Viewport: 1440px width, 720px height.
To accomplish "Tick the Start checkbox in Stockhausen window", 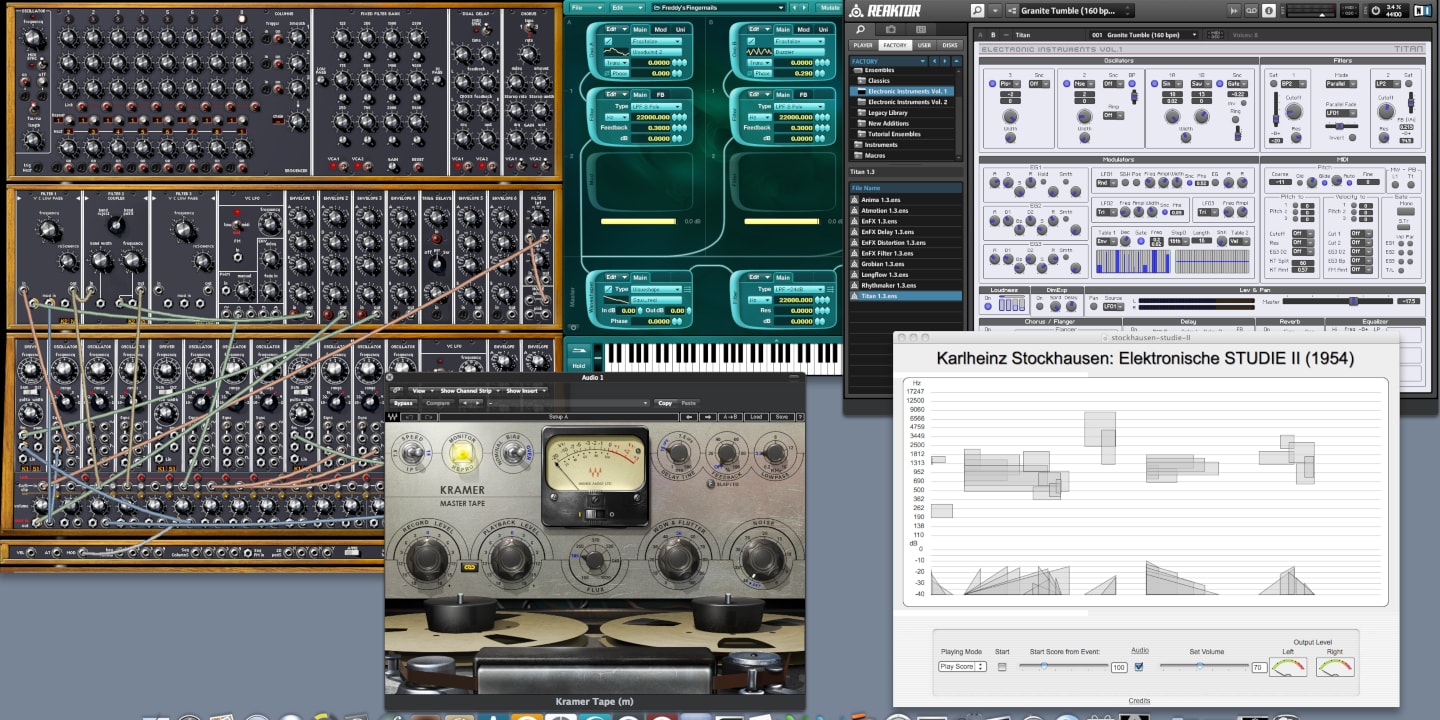I will click(x=1002, y=667).
